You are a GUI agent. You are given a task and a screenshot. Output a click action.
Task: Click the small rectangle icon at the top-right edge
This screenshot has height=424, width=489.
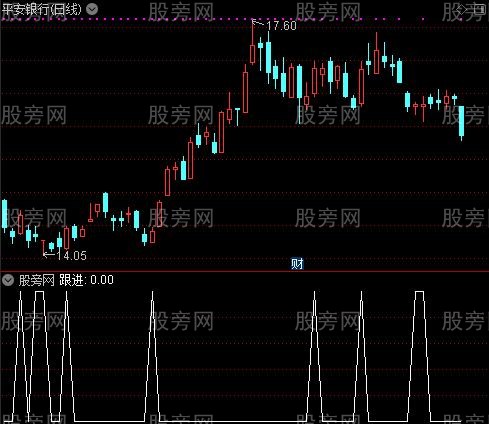pyautogui.click(x=479, y=9)
